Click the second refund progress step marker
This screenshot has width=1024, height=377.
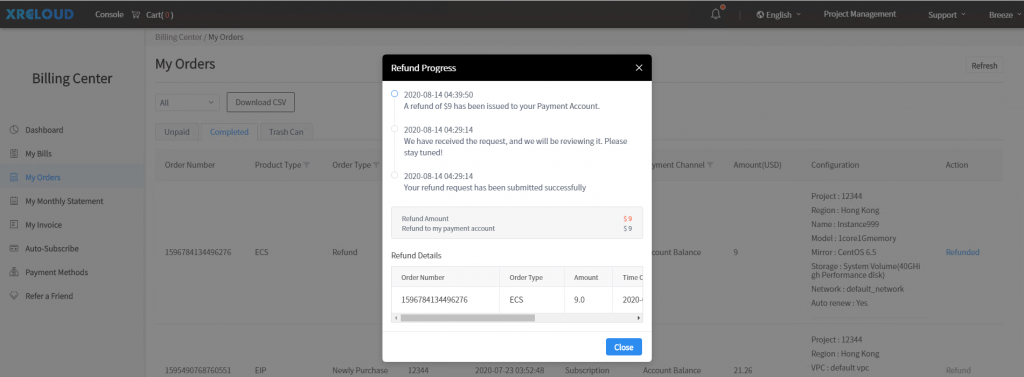point(394,129)
